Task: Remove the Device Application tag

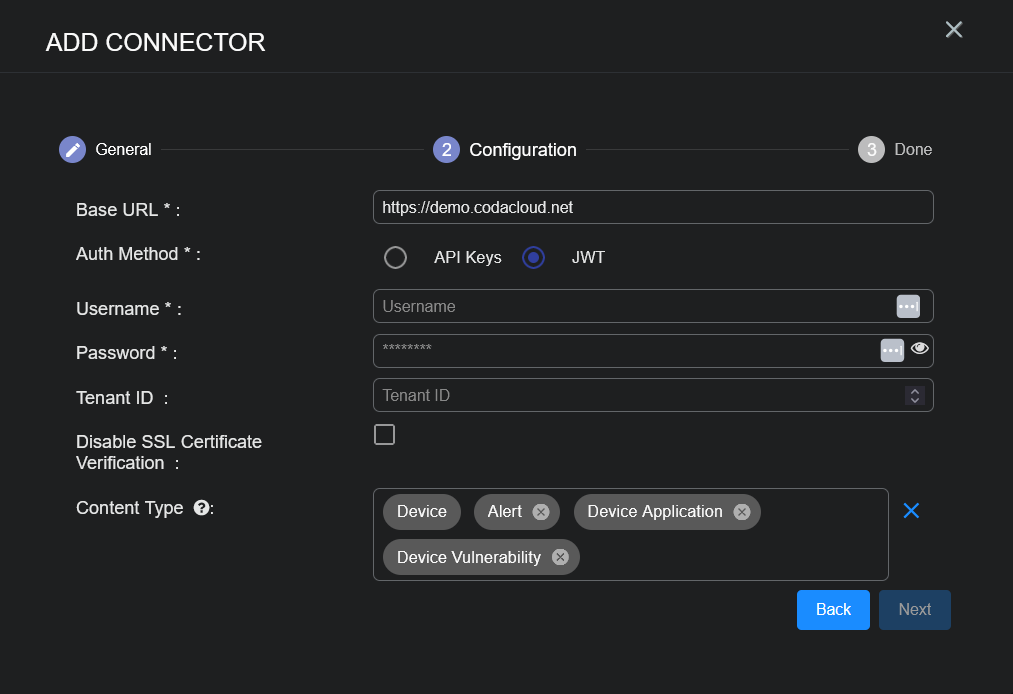Action: point(741,512)
